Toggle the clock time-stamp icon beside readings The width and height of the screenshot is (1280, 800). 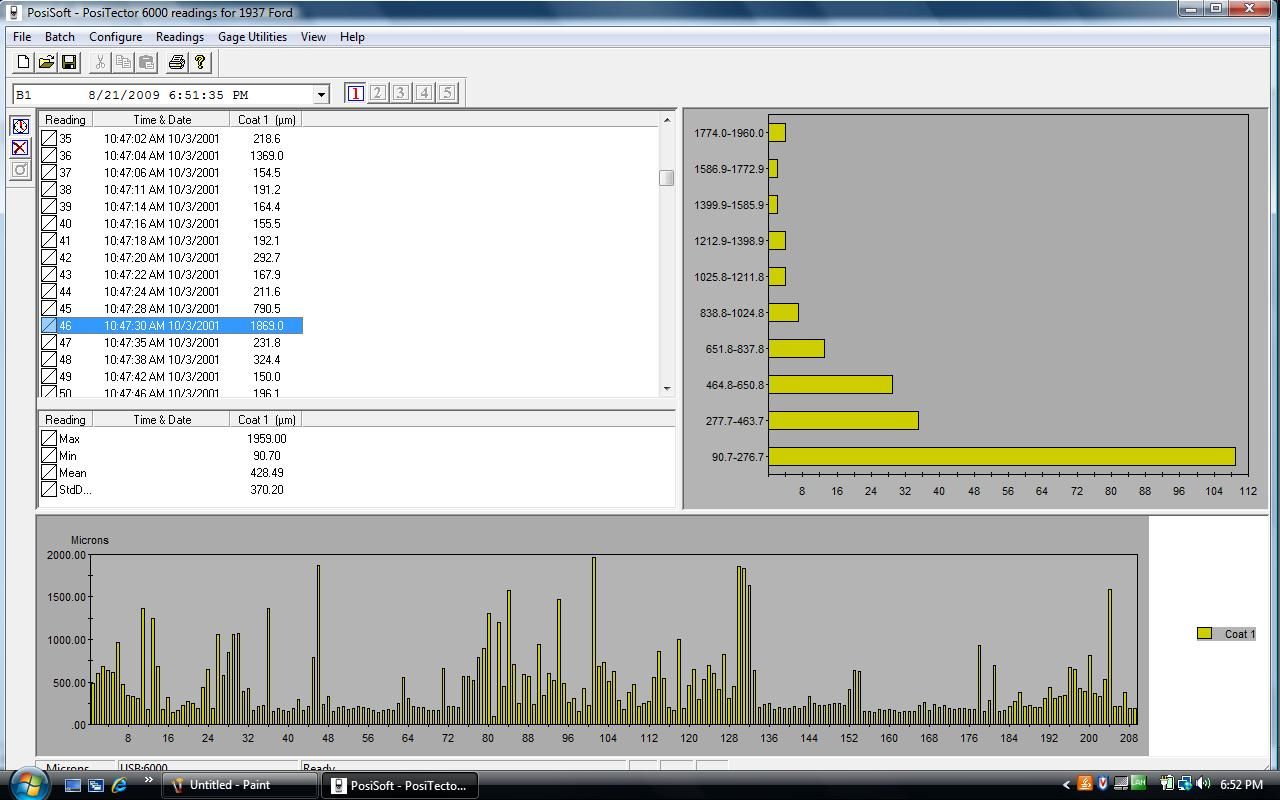click(x=20, y=126)
